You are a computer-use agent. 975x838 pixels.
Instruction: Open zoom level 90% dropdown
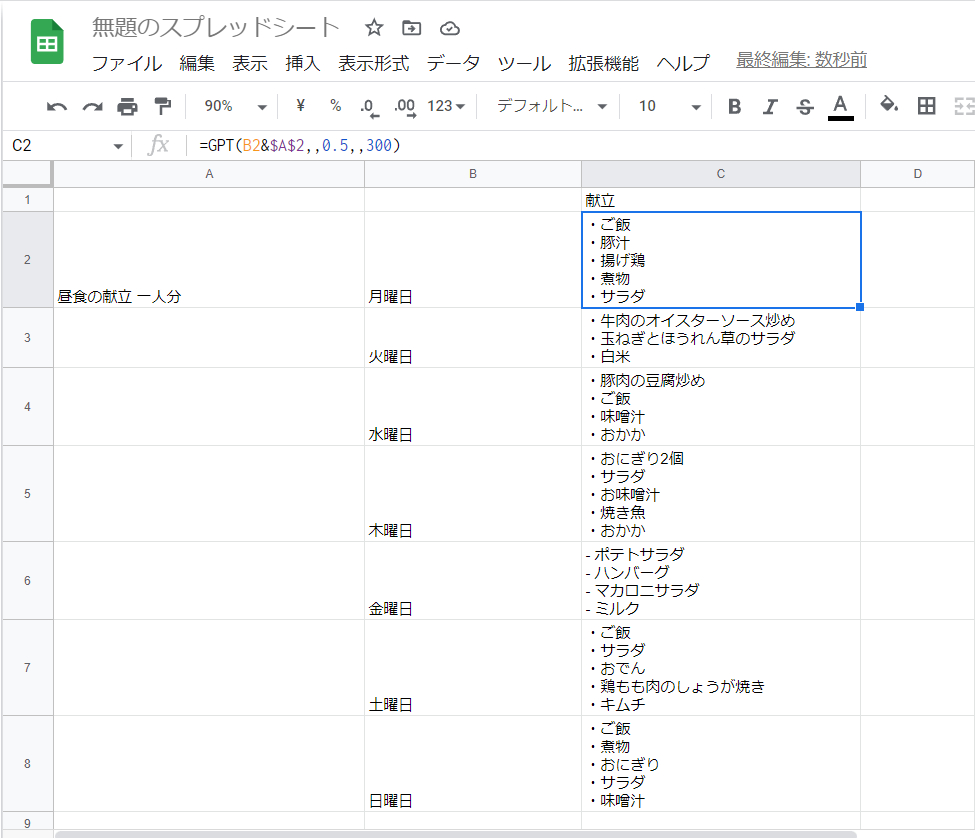[235, 106]
